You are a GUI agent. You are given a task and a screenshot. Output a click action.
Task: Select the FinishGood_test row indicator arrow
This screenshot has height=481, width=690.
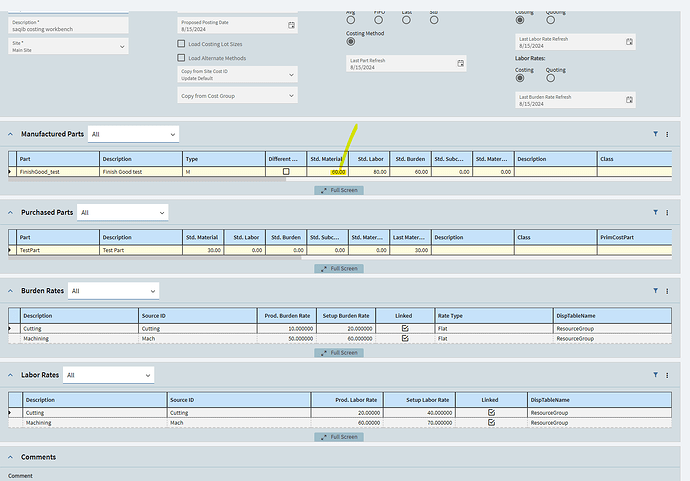(x=11, y=172)
